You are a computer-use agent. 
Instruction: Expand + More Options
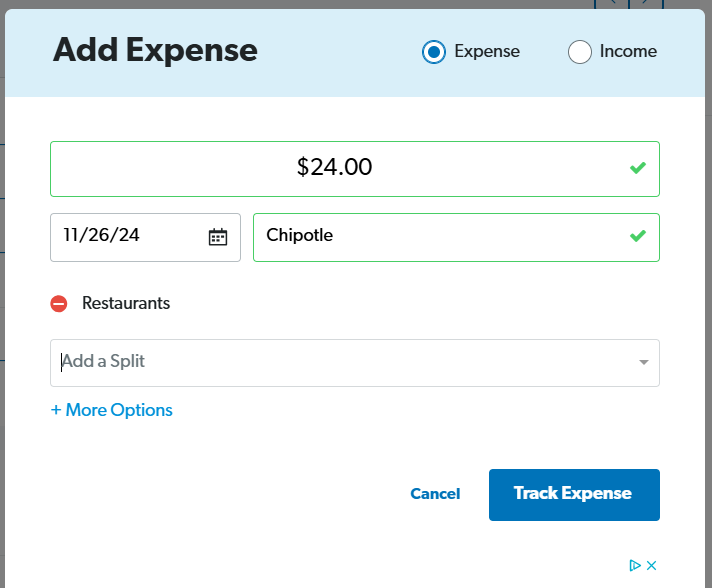tap(112, 410)
